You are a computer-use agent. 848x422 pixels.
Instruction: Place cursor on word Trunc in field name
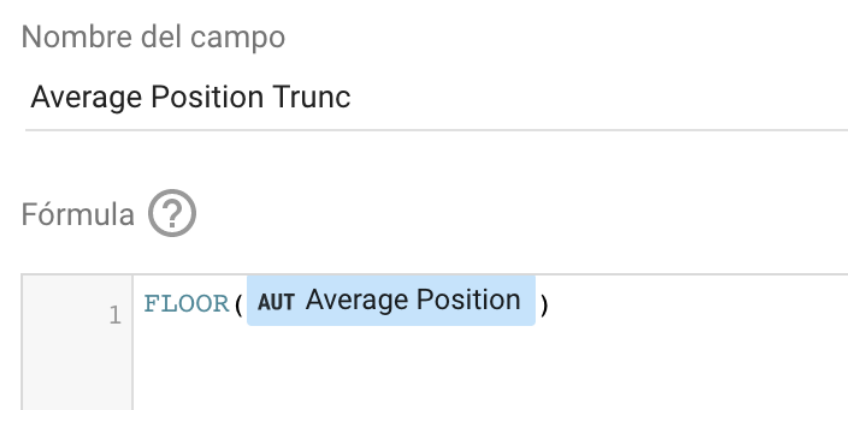(x=312, y=97)
